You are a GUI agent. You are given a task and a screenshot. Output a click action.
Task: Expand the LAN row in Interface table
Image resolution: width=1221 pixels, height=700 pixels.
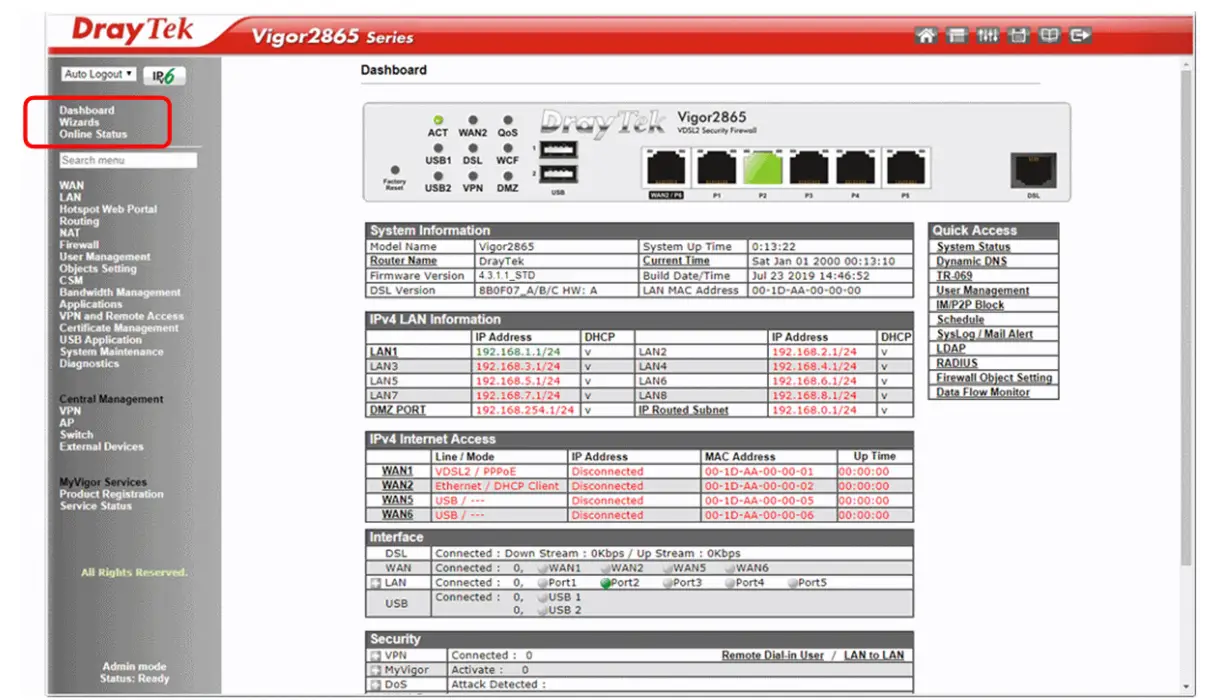(x=376, y=583)
